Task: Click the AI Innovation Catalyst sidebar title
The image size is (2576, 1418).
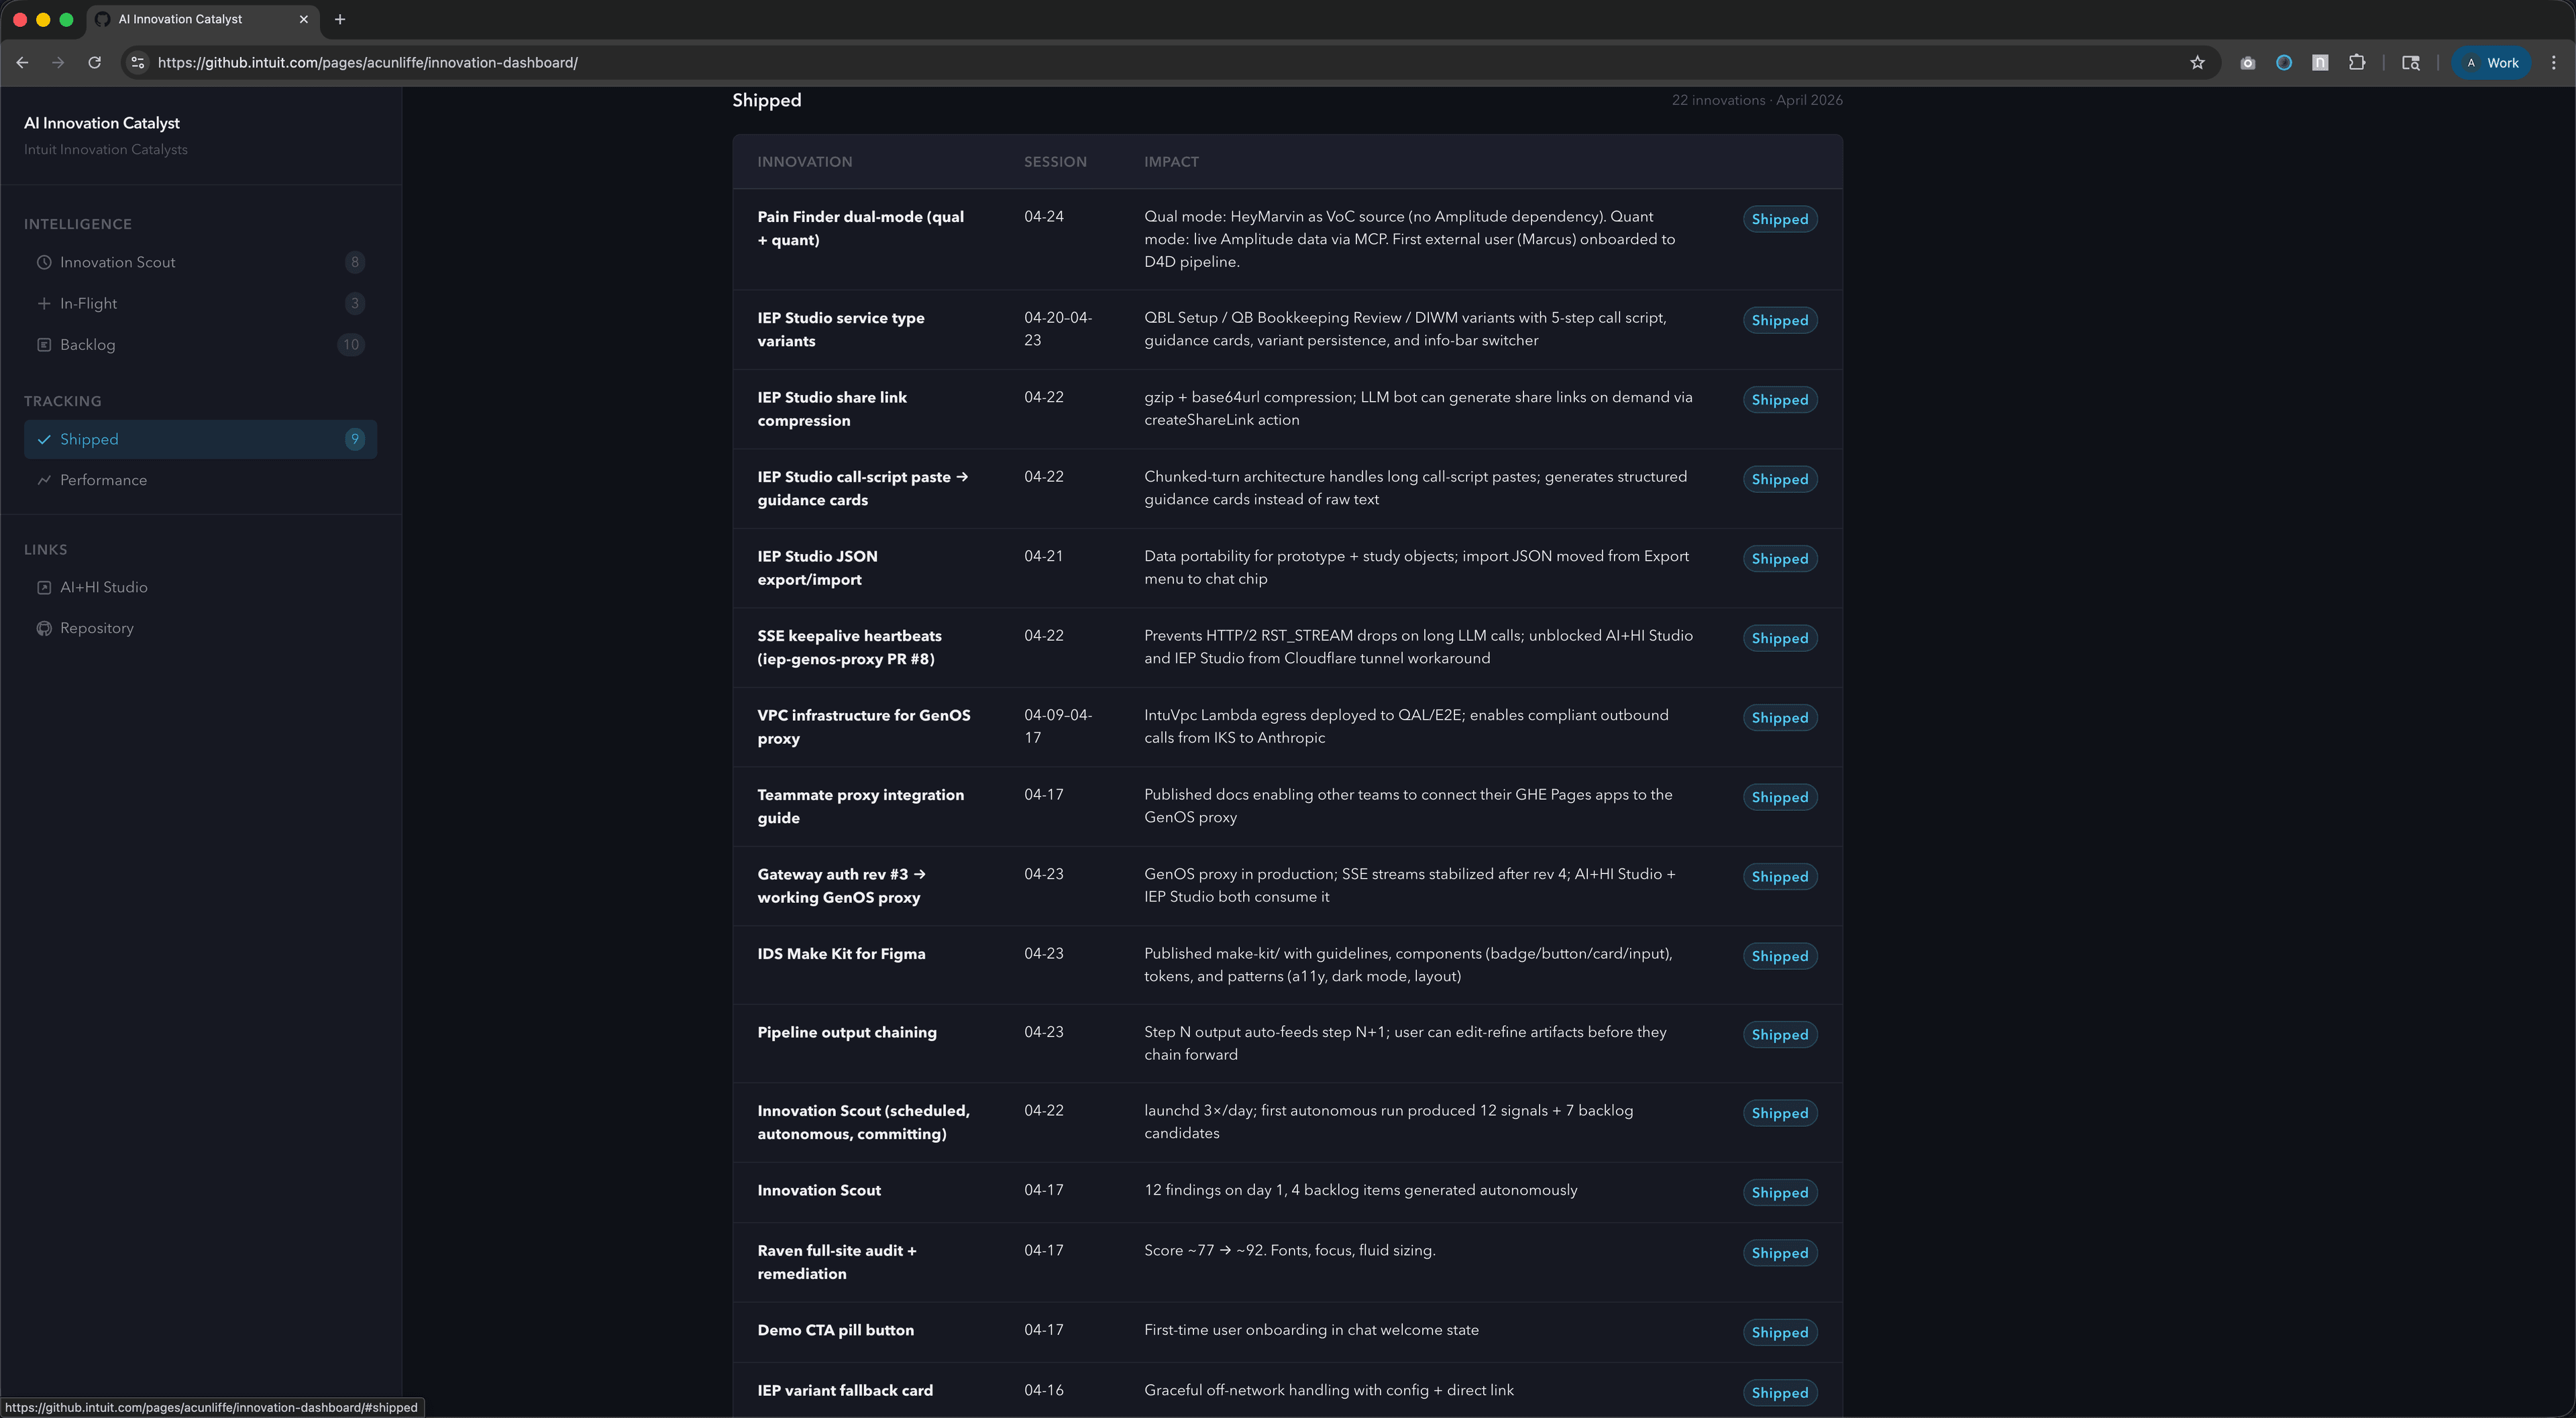Action: click(102, 123)
